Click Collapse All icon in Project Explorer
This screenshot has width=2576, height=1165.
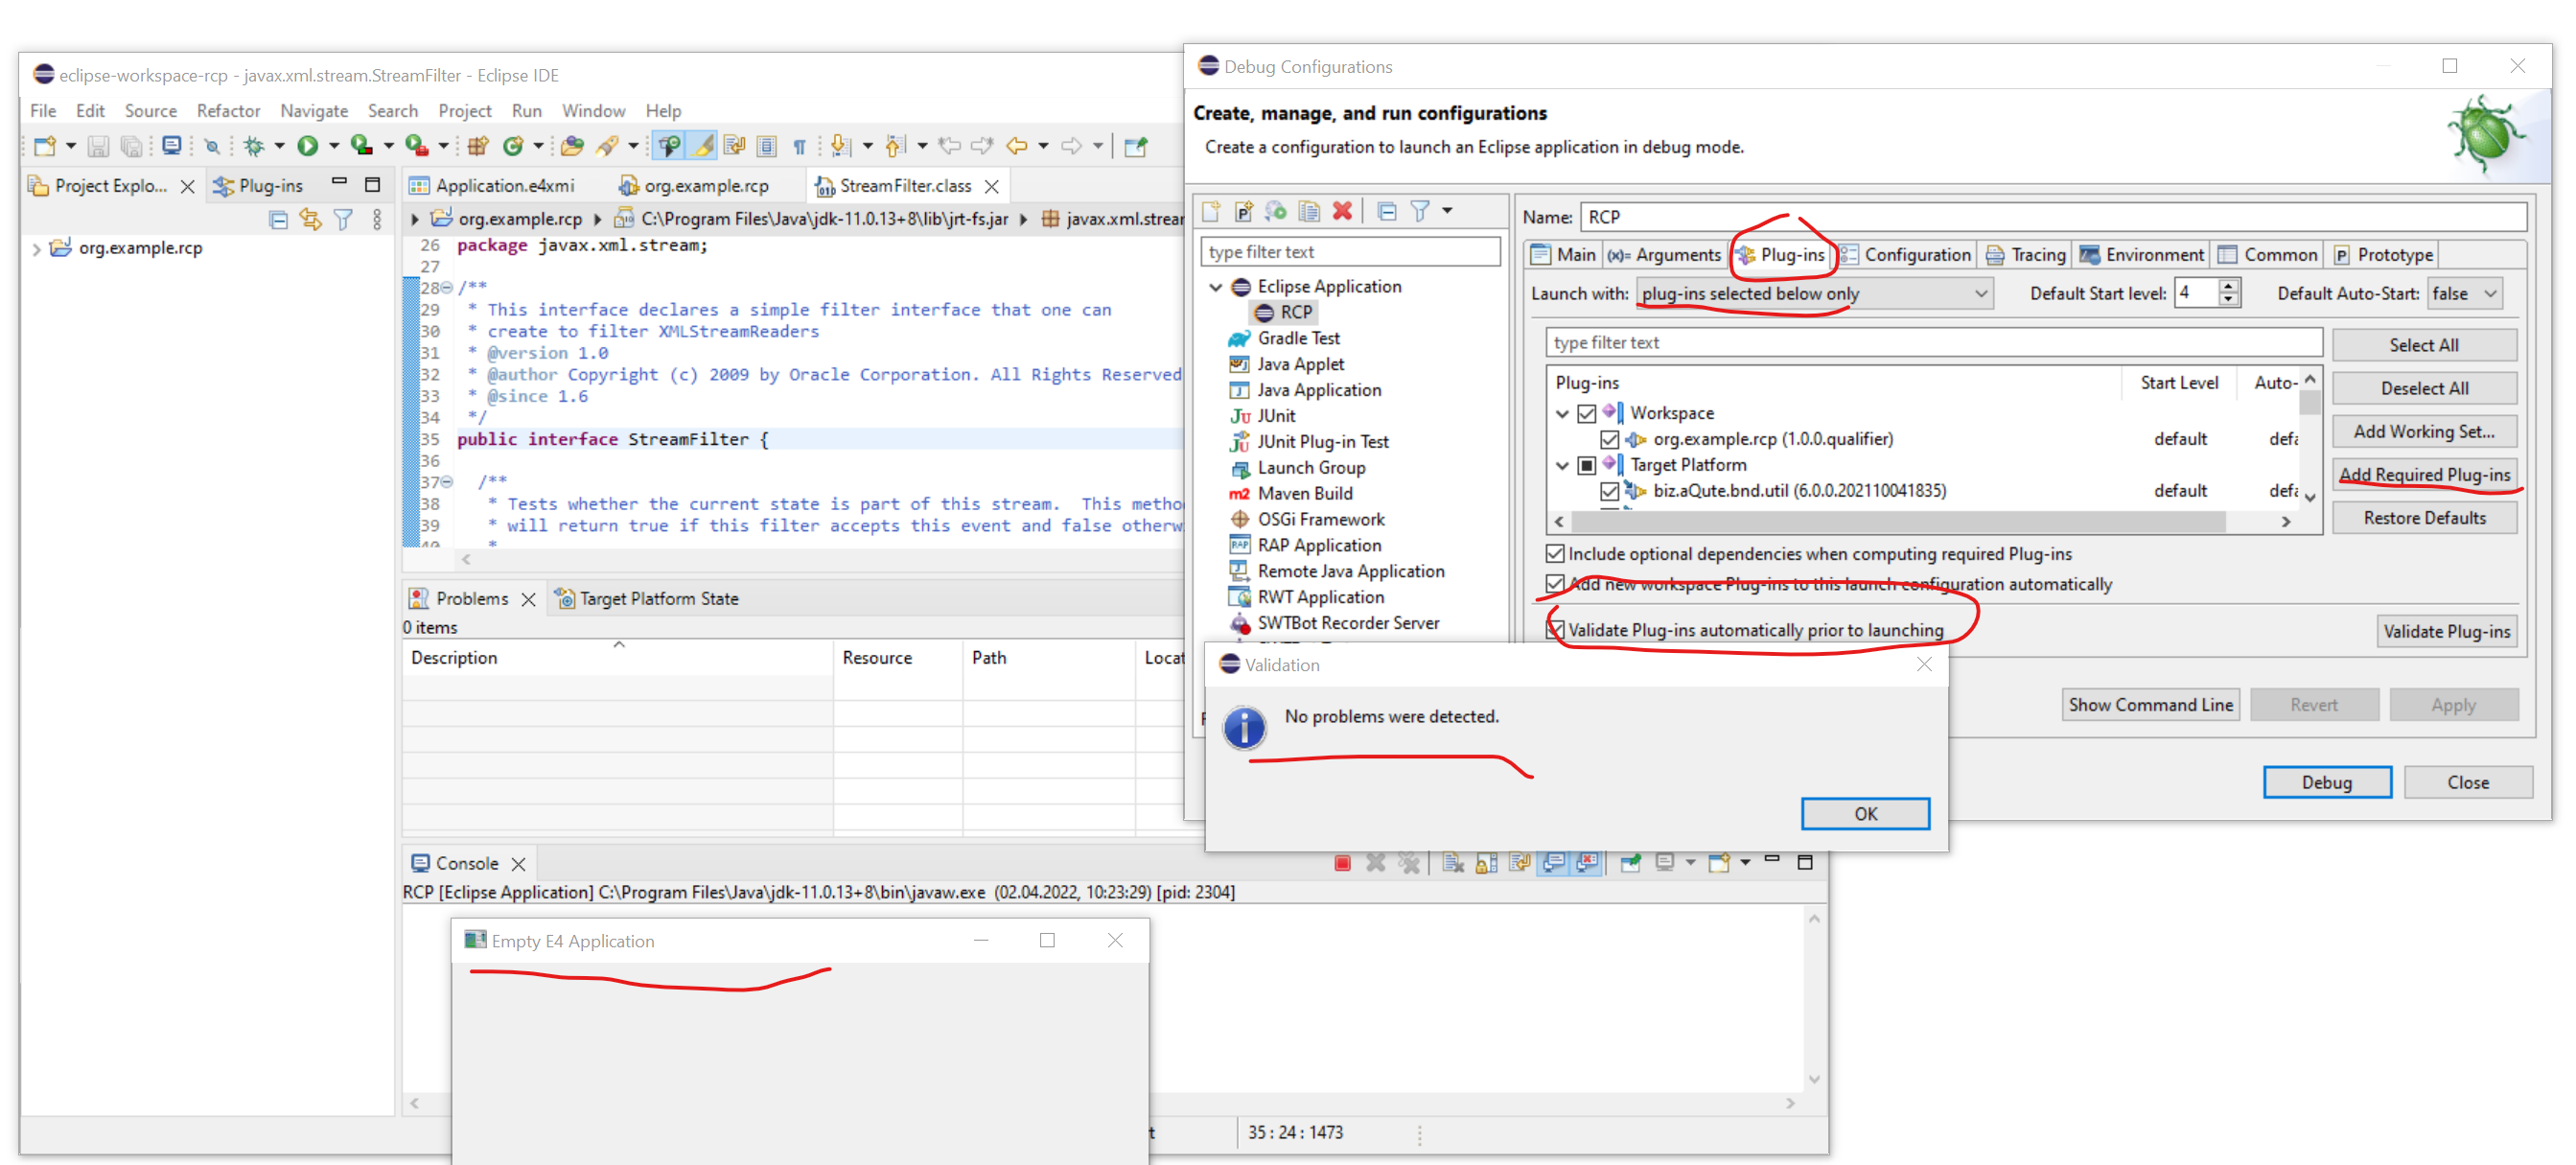click(x=279, y=219)
